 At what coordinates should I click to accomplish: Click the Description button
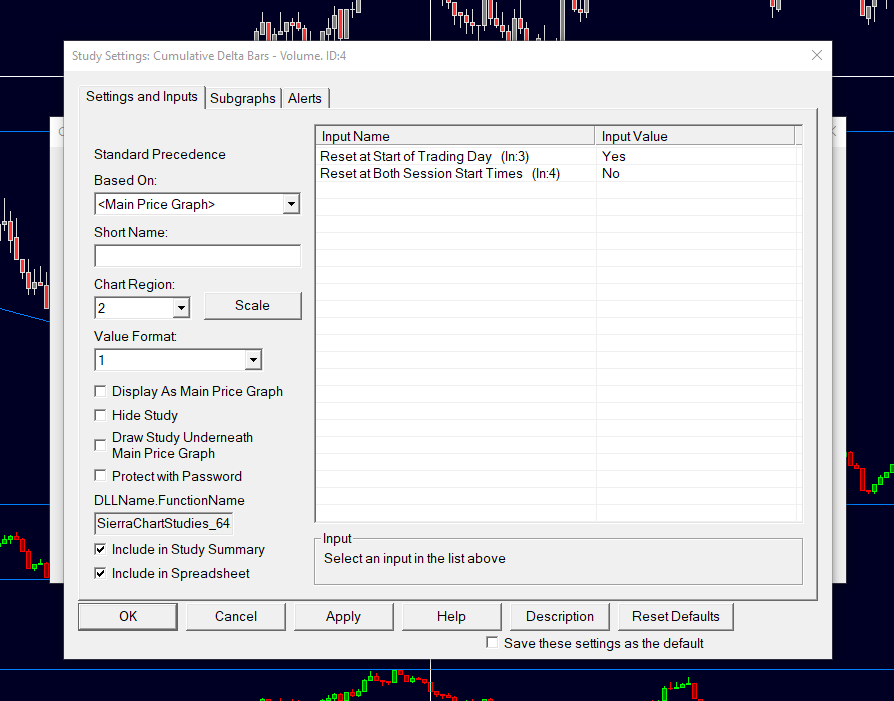[559, 617]
